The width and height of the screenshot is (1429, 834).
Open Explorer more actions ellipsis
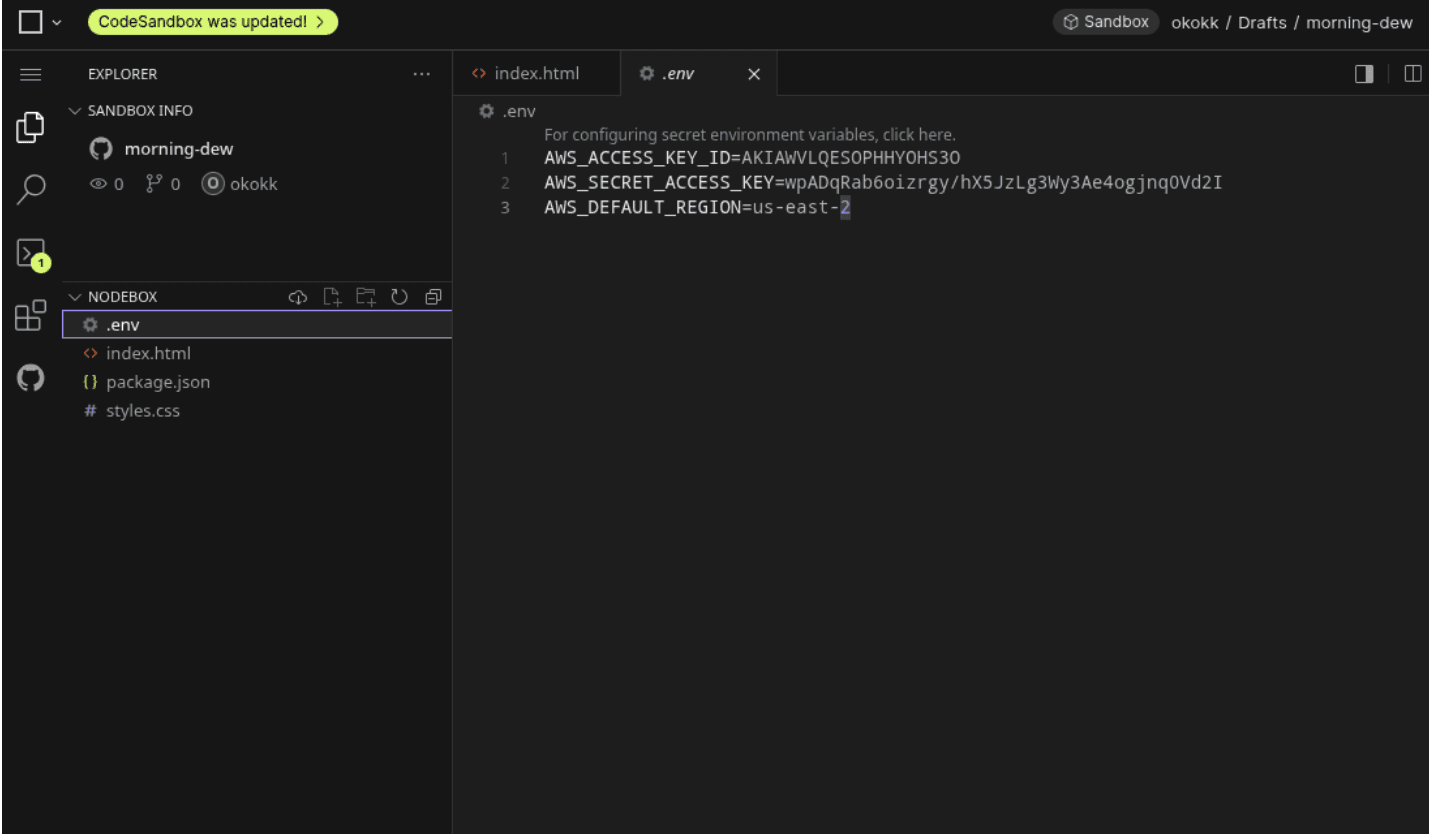(422, 74)
